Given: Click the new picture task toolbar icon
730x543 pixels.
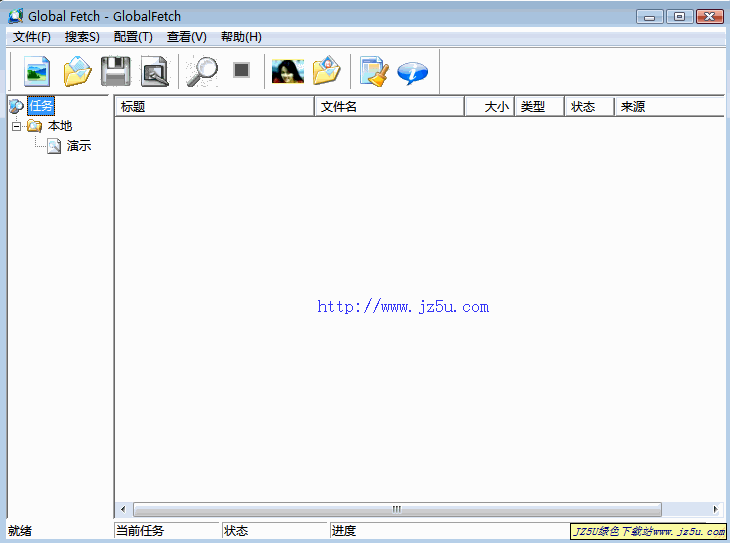Looking at the screenshot, I should 37,71.
